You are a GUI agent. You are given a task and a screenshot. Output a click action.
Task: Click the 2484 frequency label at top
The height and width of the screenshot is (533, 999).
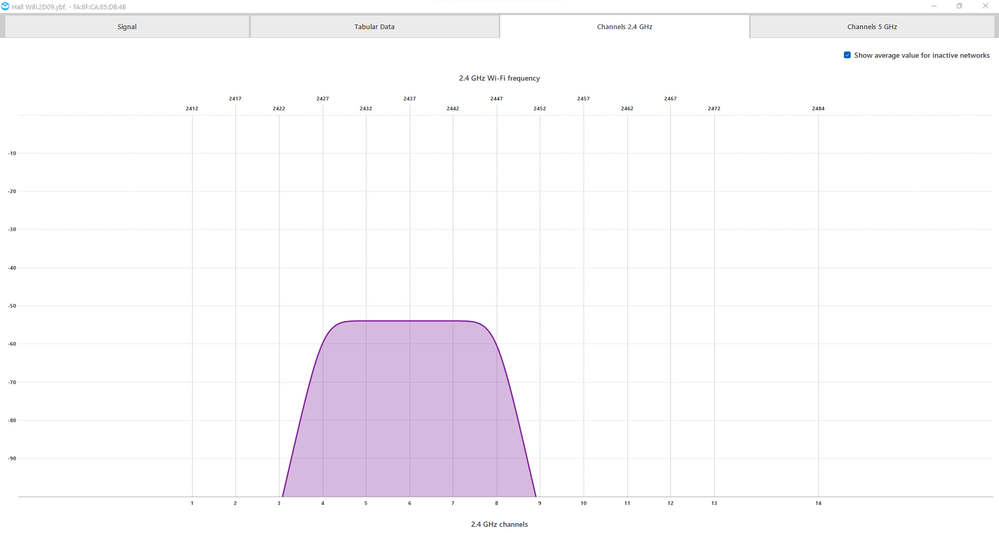click(818, 108)
